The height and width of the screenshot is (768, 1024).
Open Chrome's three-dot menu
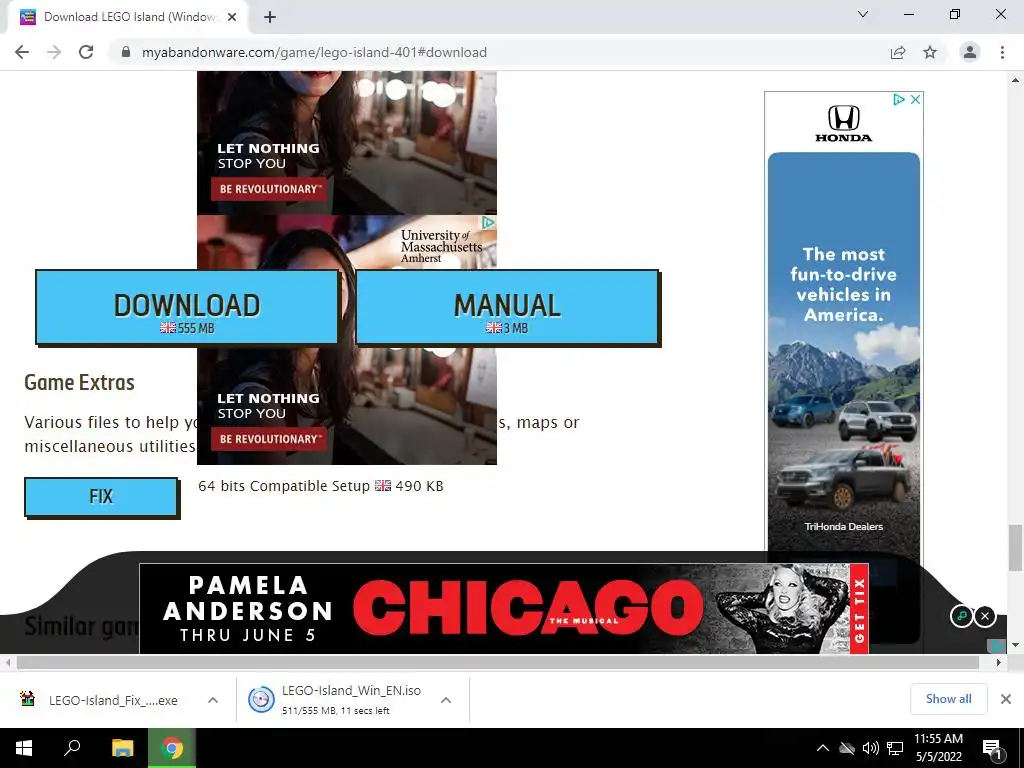tap(1002, 52)
